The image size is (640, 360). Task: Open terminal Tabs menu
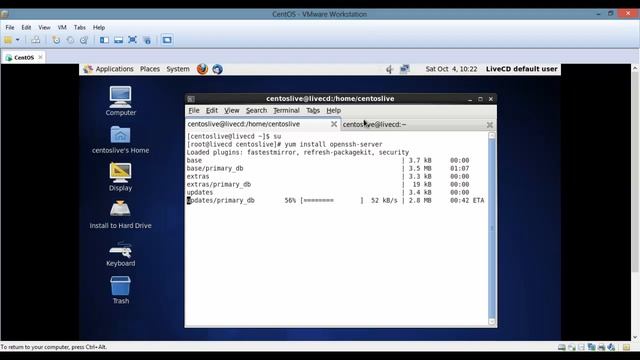tap(313, 111)
